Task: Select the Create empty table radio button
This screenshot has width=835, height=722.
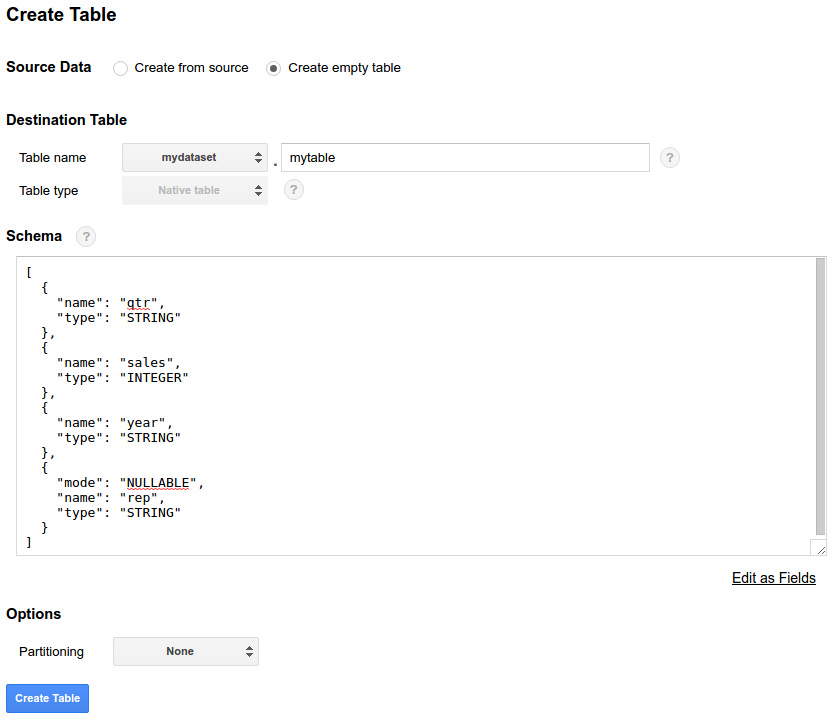Action: [274, 68]
